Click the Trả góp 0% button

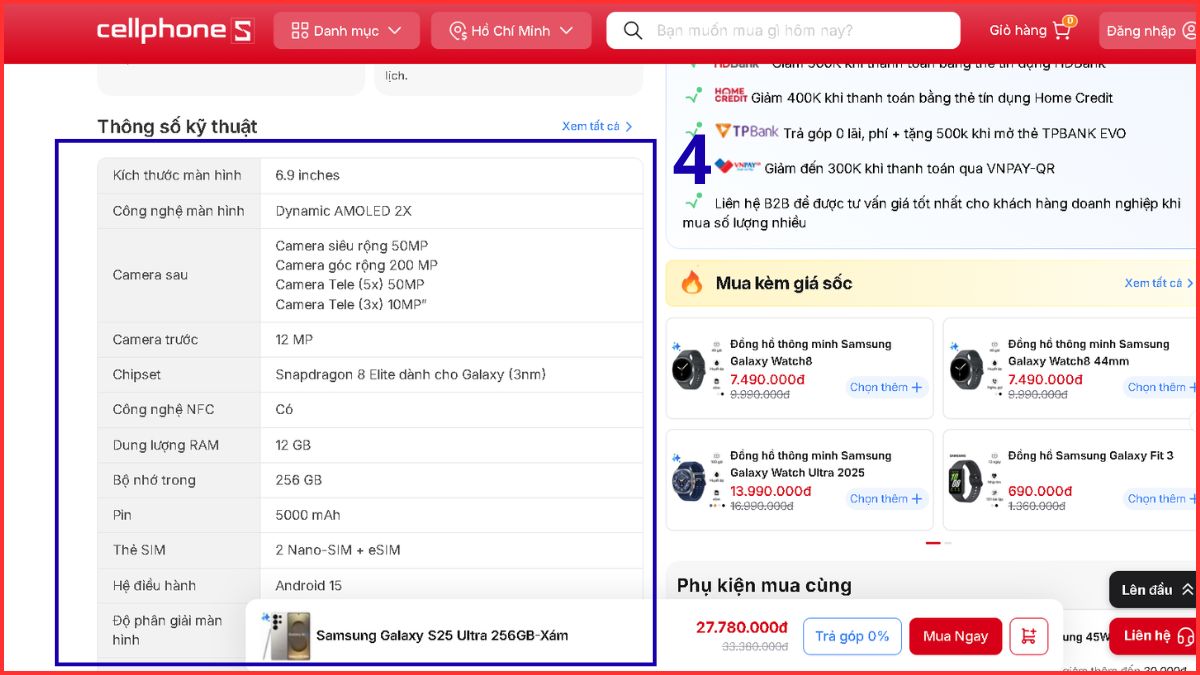[x=852, y=635]
